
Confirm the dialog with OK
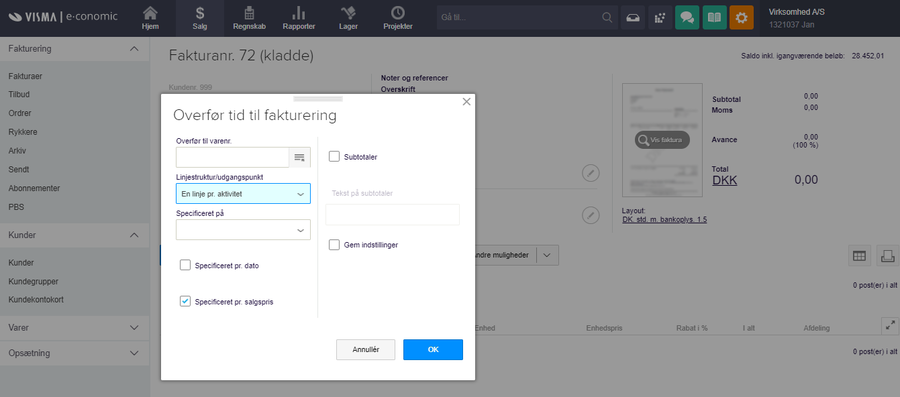pyautogui.click(x=433, y=349)
